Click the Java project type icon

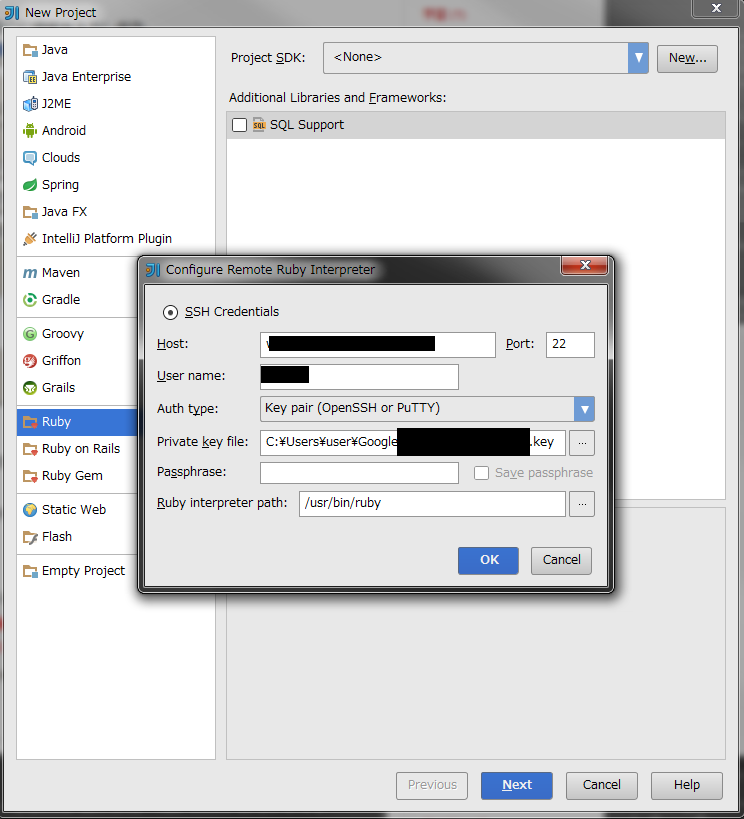tap(30, 50)
